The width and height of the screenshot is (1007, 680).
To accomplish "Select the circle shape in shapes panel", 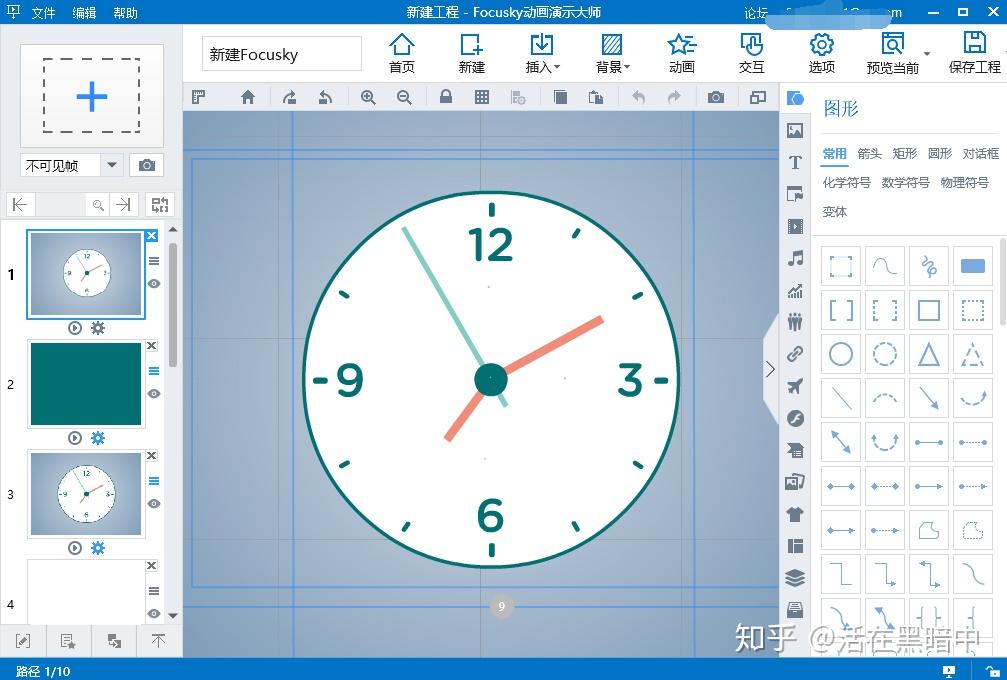I will click(841, 354).
